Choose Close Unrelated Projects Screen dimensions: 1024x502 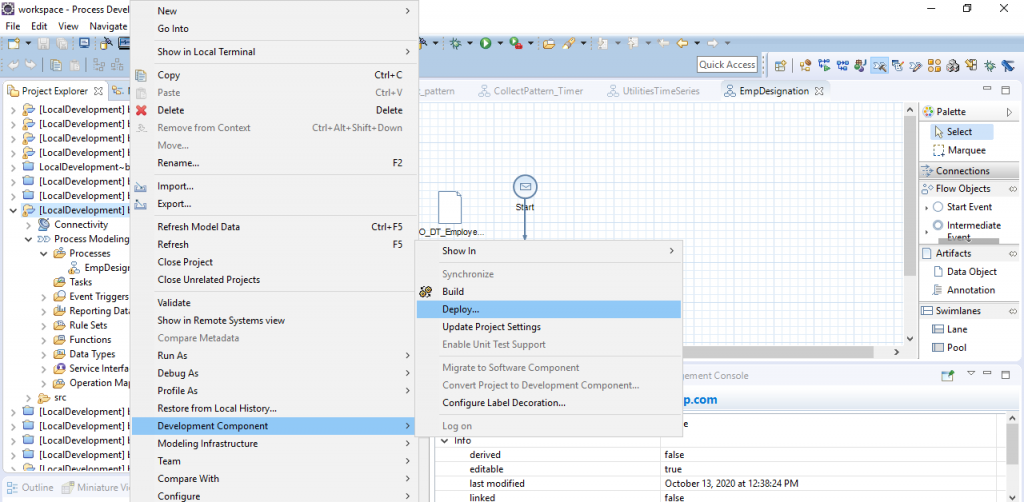(274, 279)
